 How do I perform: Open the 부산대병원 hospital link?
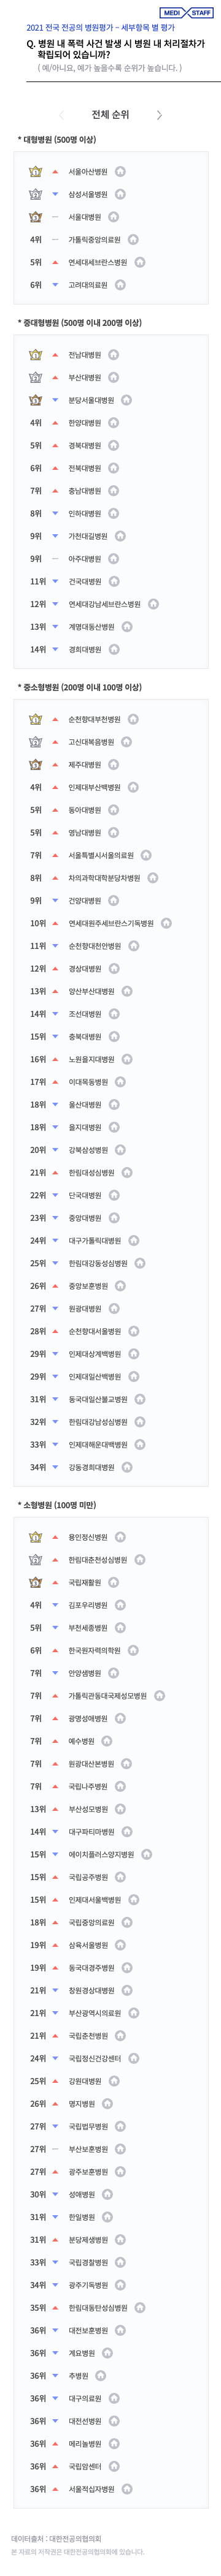(85, 378)
